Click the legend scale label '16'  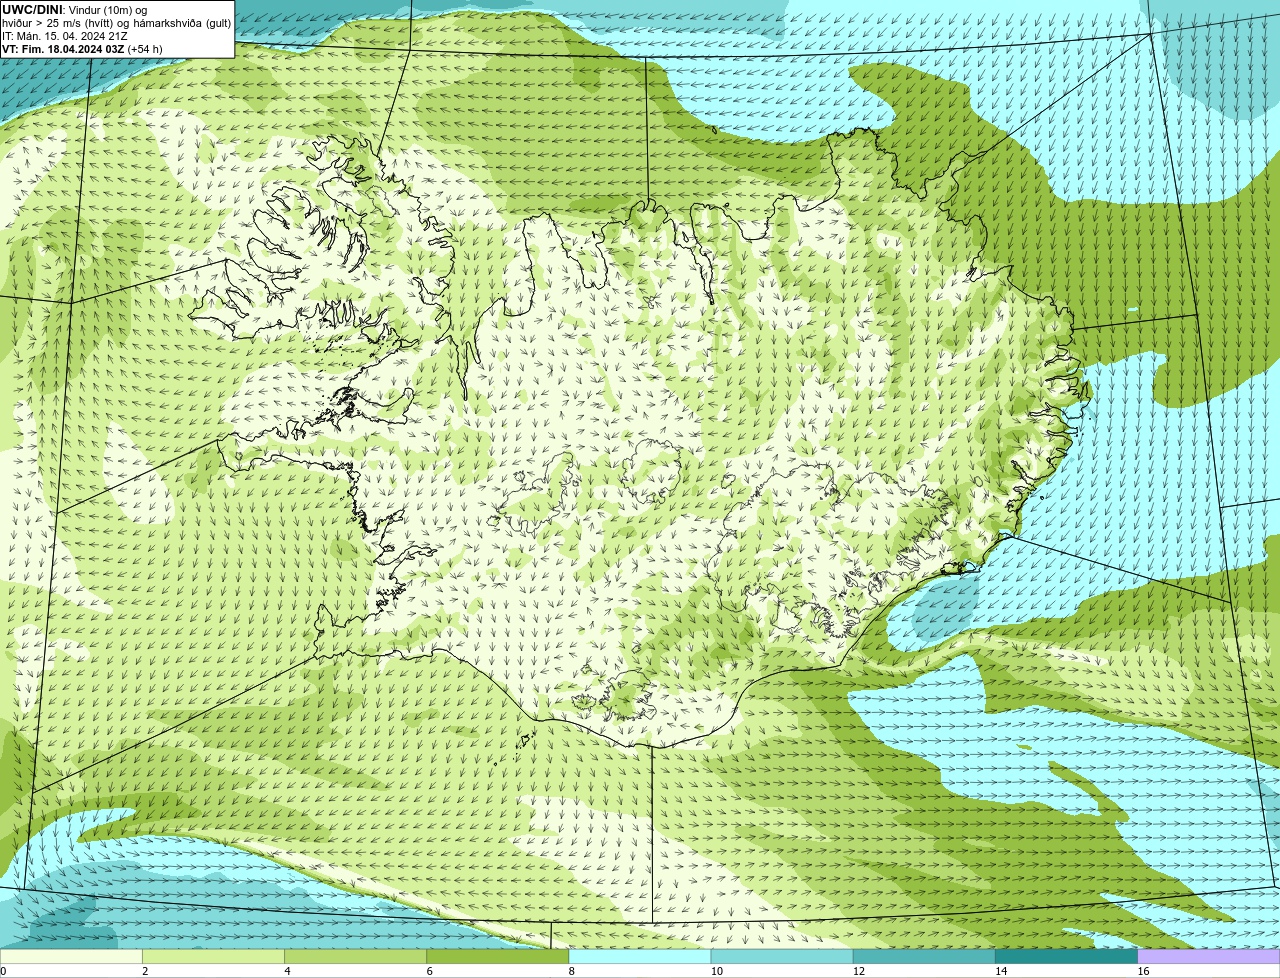point(1143,971)
